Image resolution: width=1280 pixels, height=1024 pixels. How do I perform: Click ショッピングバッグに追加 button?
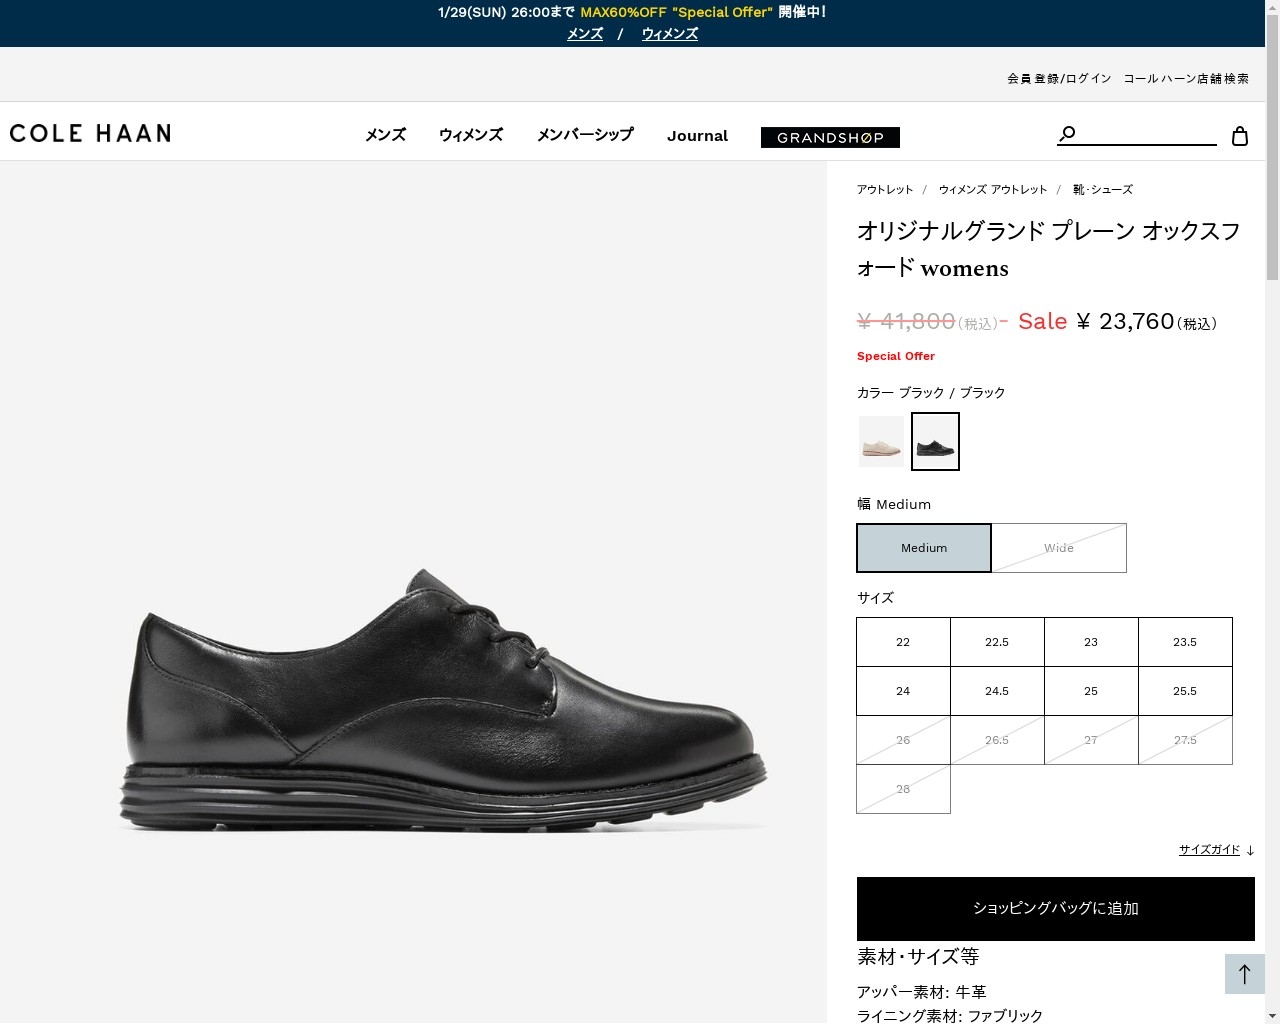[1056, 909]
